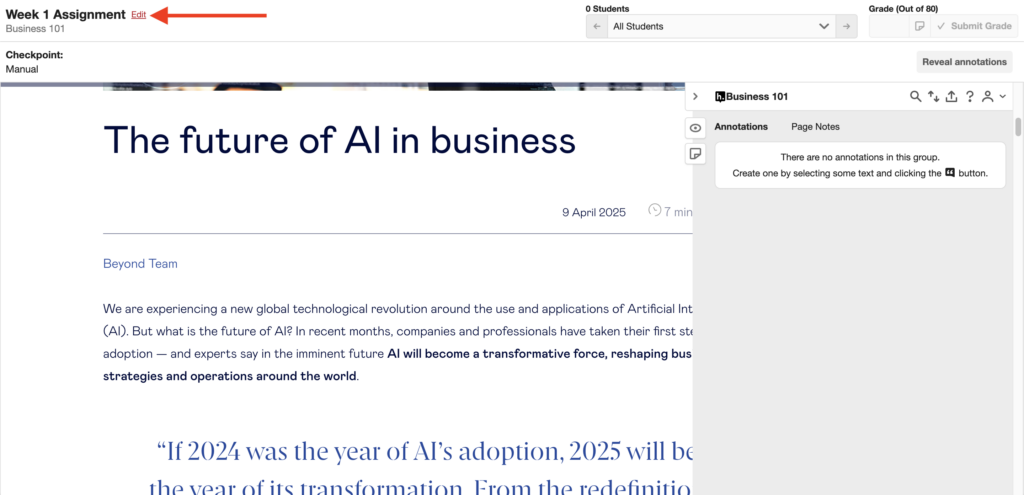Click the grade comment note icon

click(x=920, y=26)
